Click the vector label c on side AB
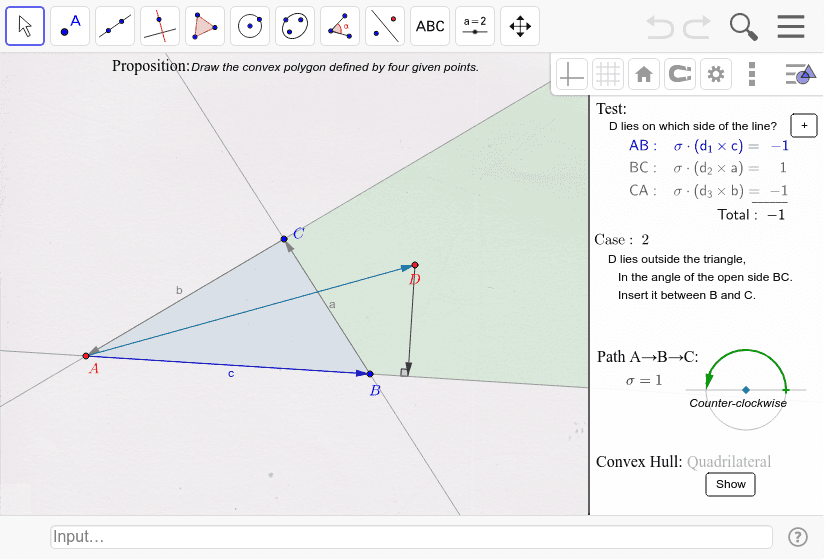Screen dimensions: 825x560 231,374
